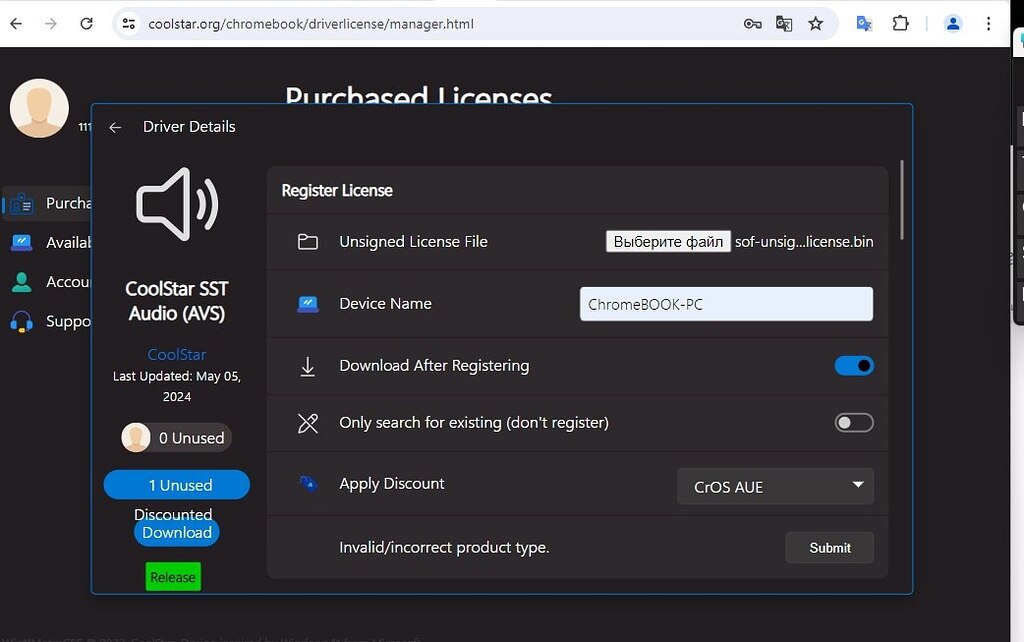Click the Available drivers laptop icon
Image resolution: width=1024 pixels, height=642 pixels.
(21, 243)
